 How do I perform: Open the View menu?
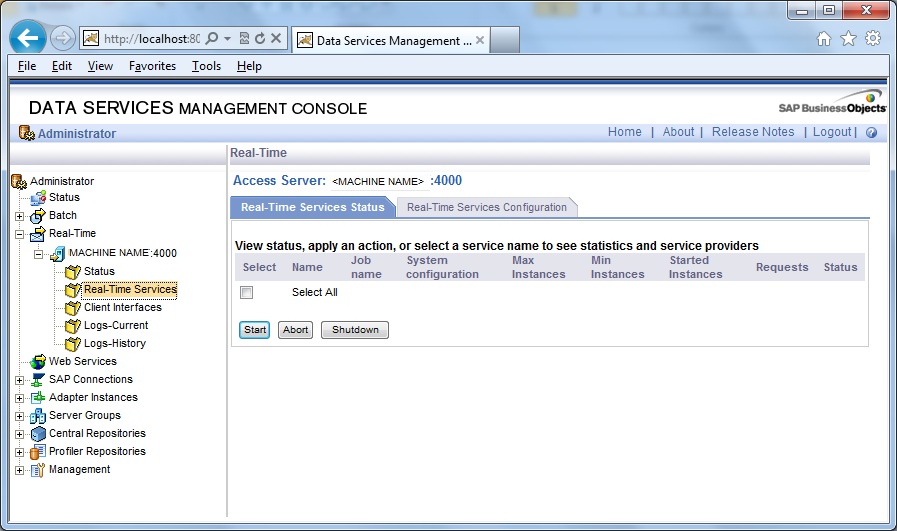(100, 66)
